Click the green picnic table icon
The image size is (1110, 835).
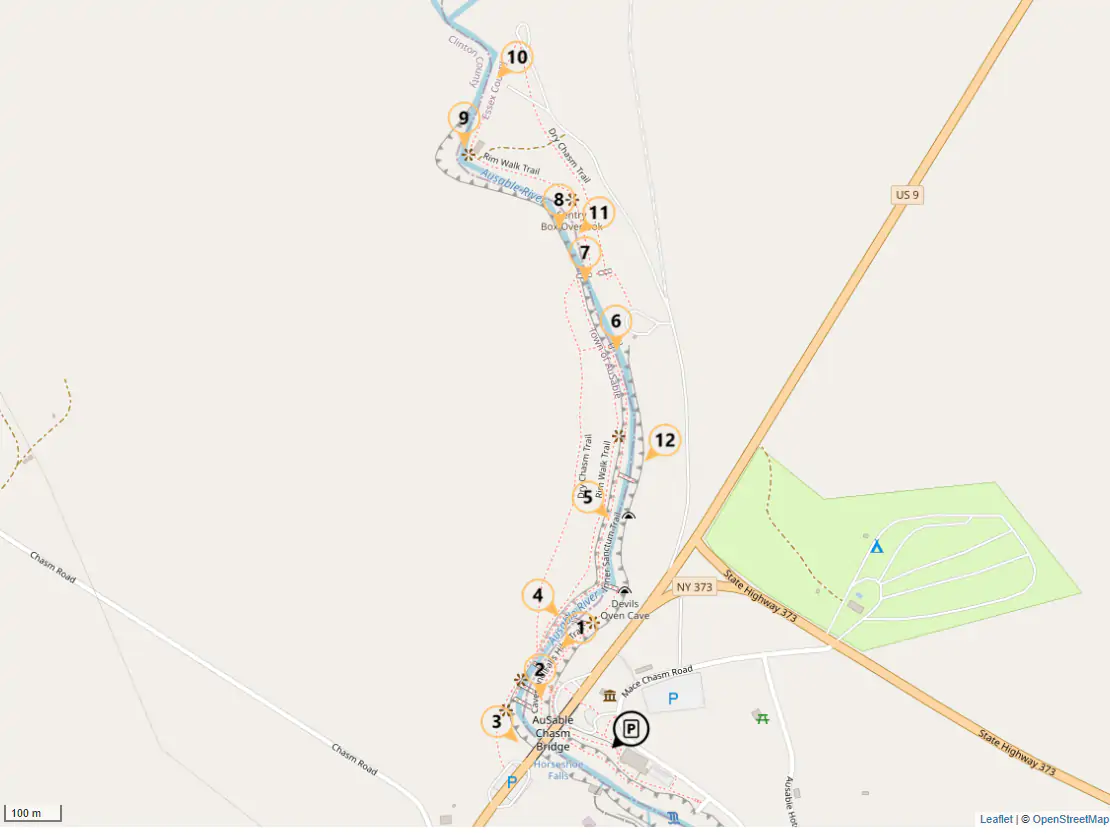[x=762, y=719]
